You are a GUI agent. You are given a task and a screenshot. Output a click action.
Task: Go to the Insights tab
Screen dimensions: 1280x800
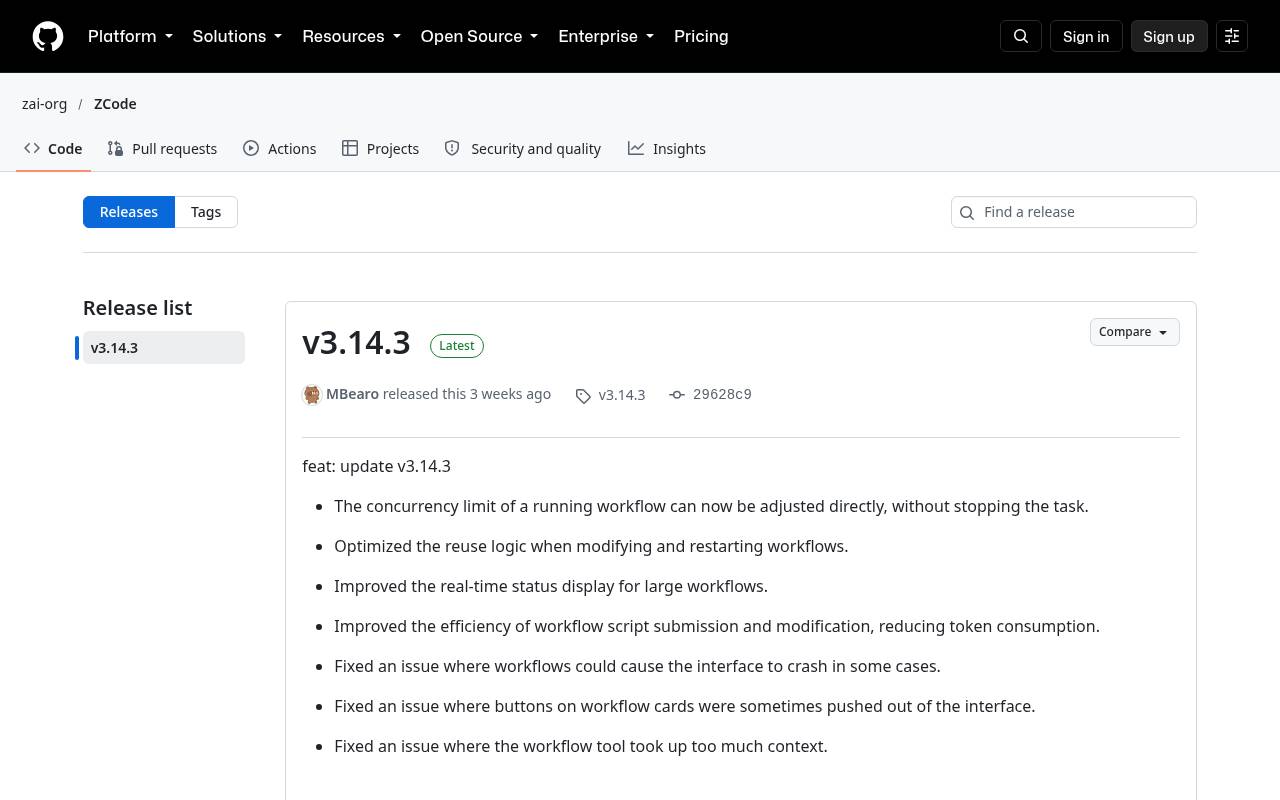[667, 148]
